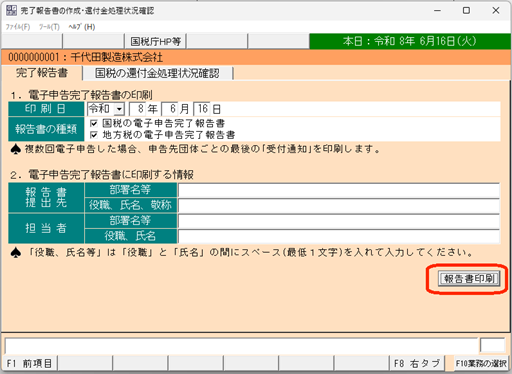Click the wide message bar at bottom
This screenshot has width=512, height=374.
coord(241,345)
